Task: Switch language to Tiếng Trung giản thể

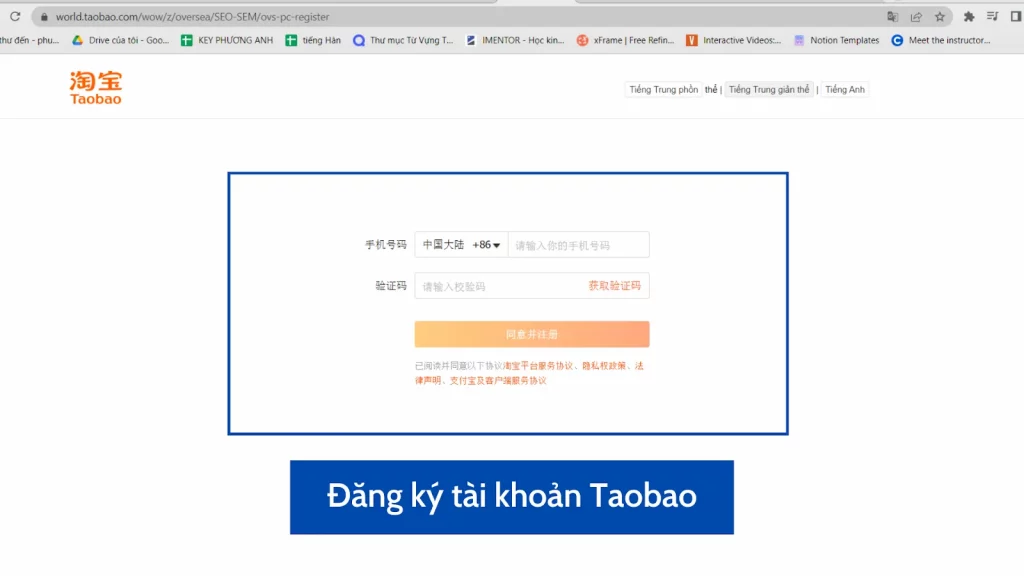Action: pos(769,89)
